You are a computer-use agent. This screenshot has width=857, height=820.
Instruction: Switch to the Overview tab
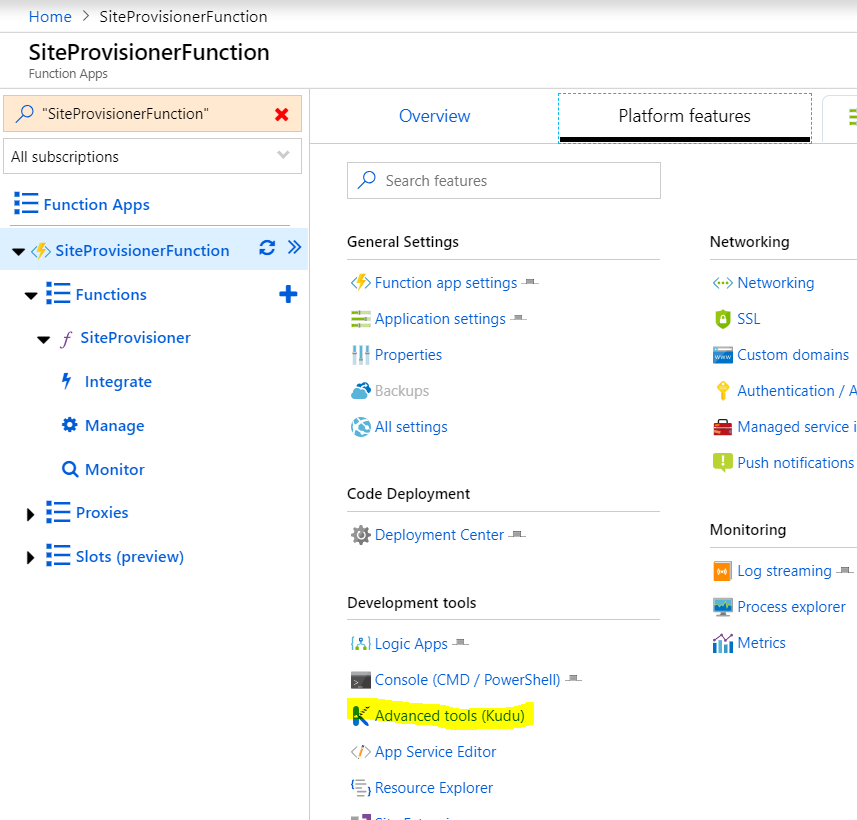[x=435, y=116]
